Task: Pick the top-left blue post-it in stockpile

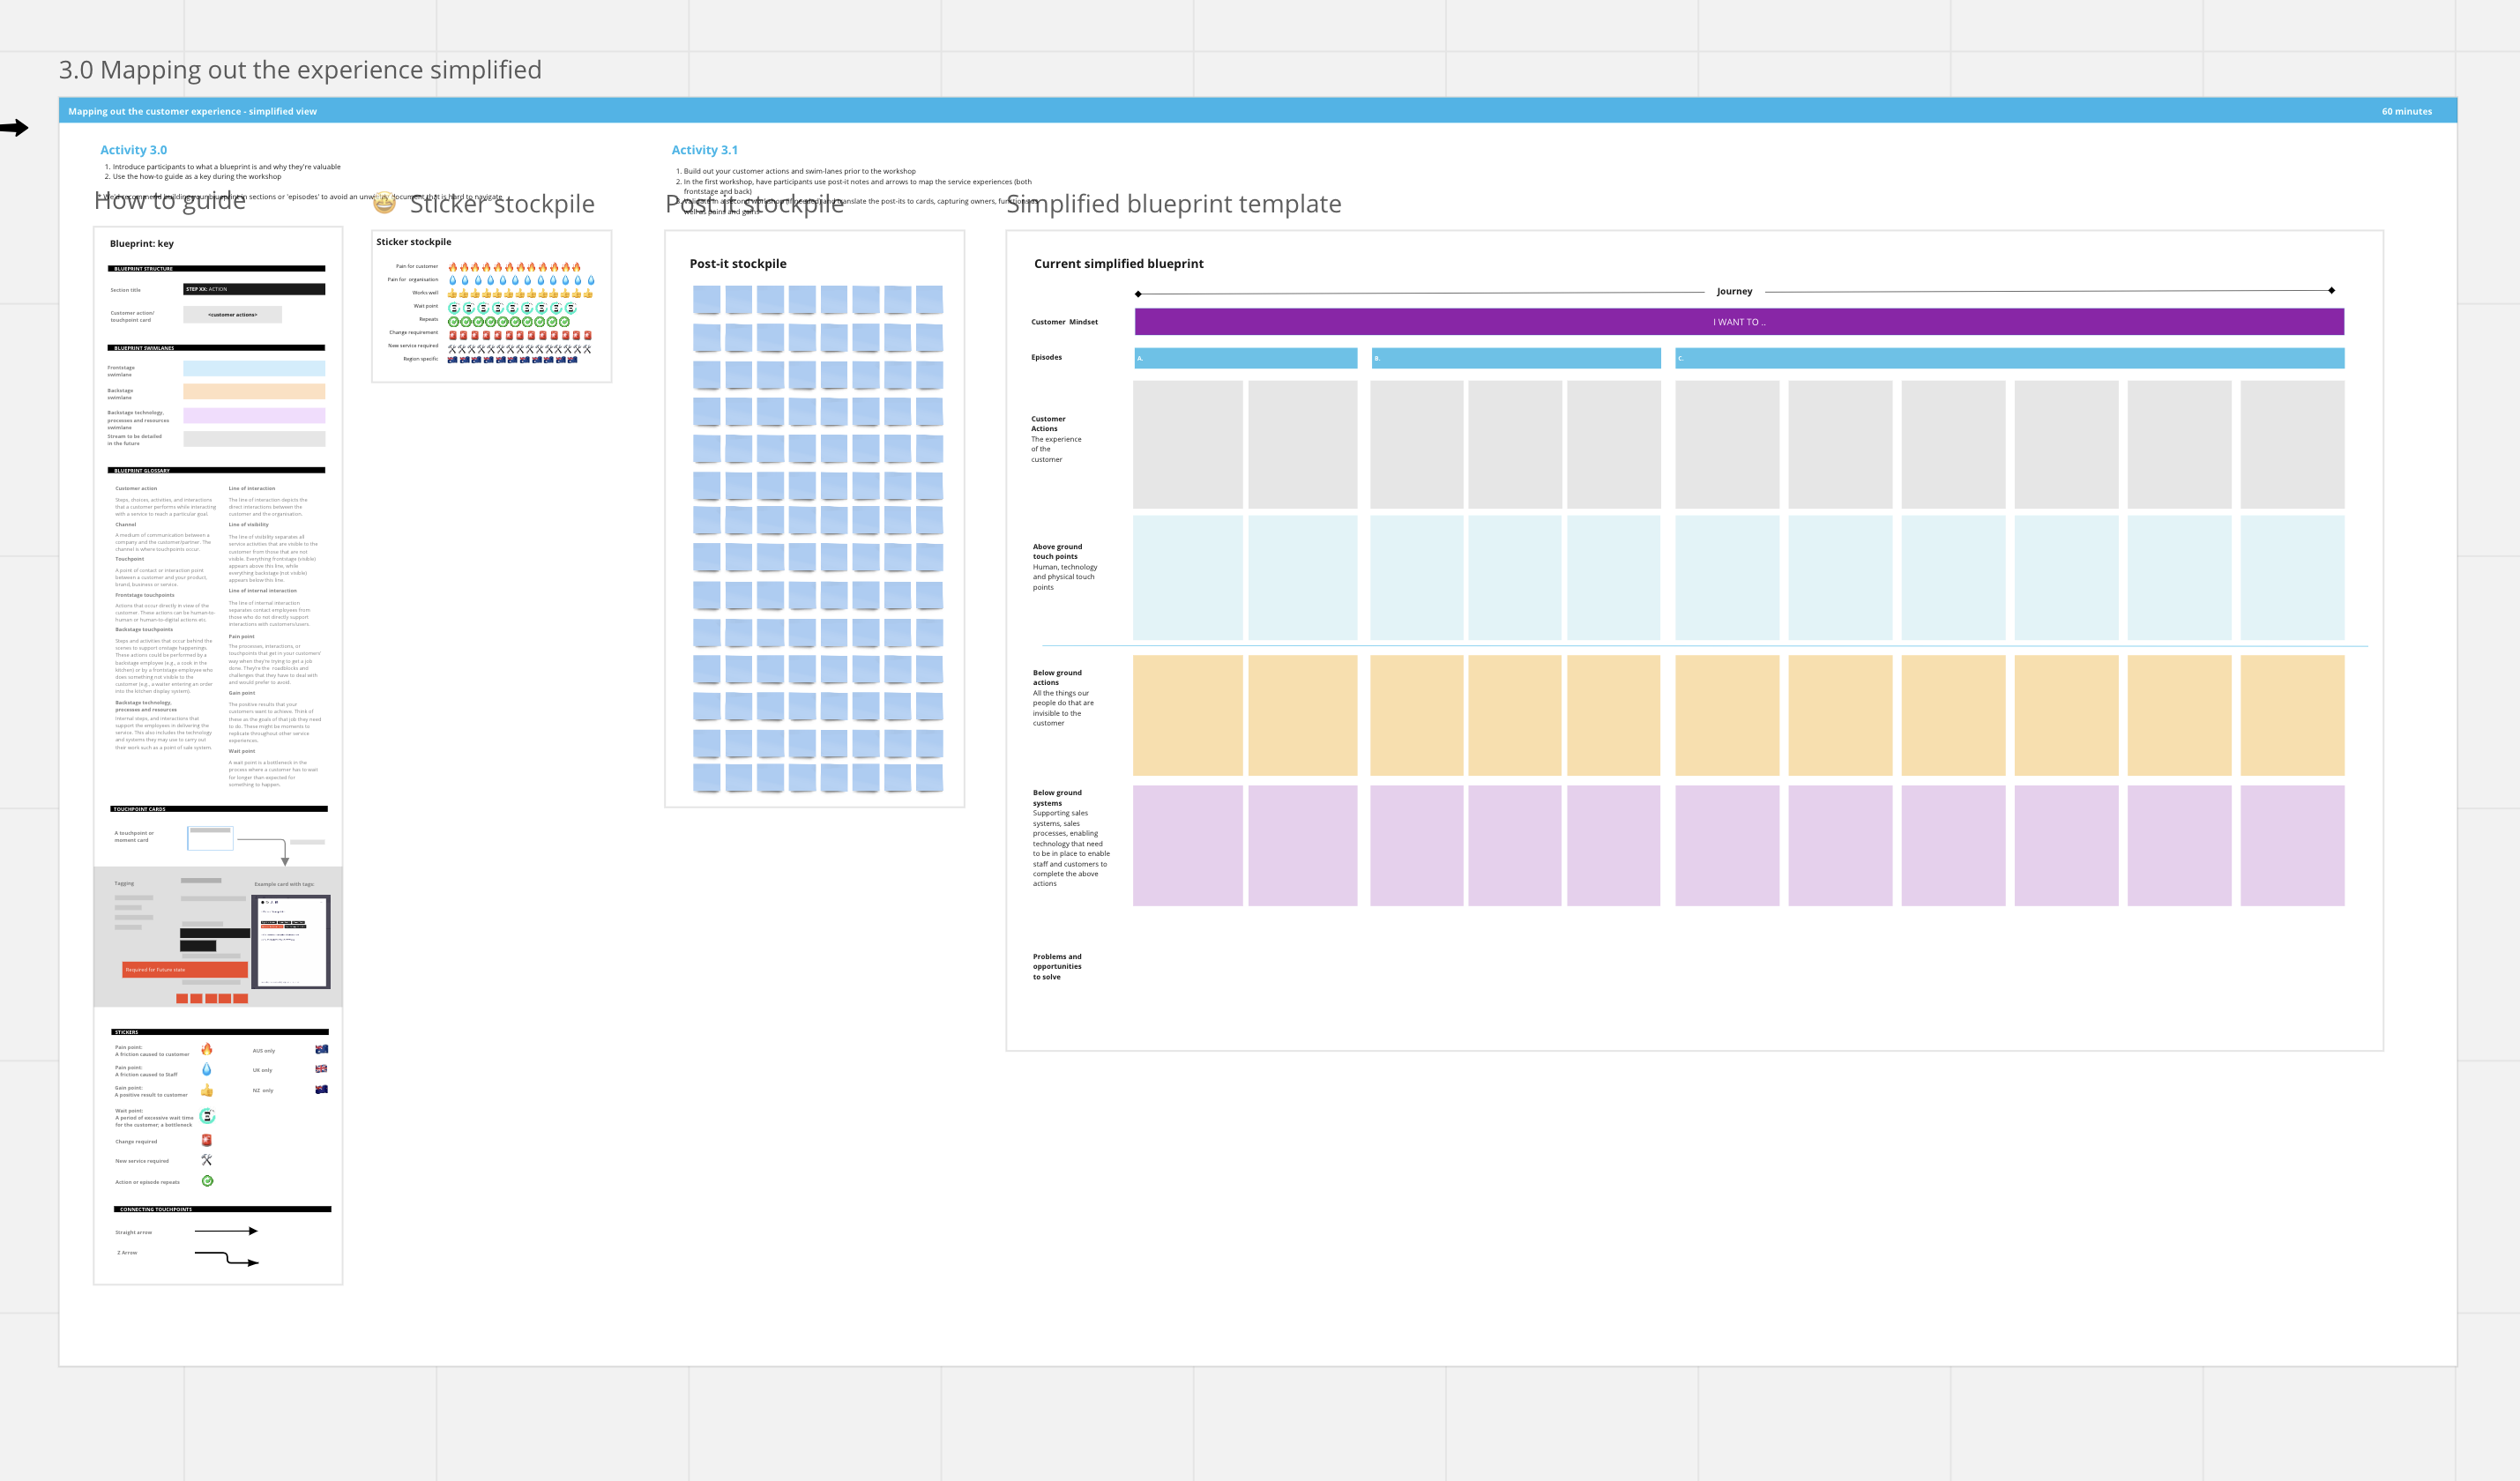Action: click(x=706, y=299)
